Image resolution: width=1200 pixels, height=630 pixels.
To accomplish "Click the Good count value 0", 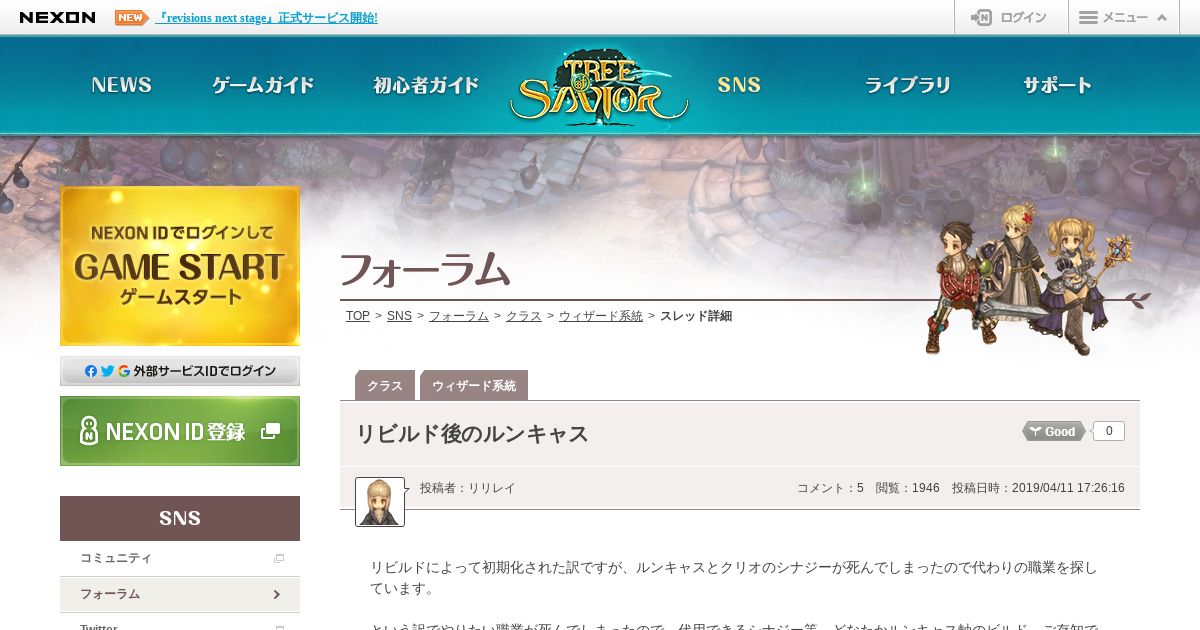I will pyautogui.click(x=1109, y=431).
